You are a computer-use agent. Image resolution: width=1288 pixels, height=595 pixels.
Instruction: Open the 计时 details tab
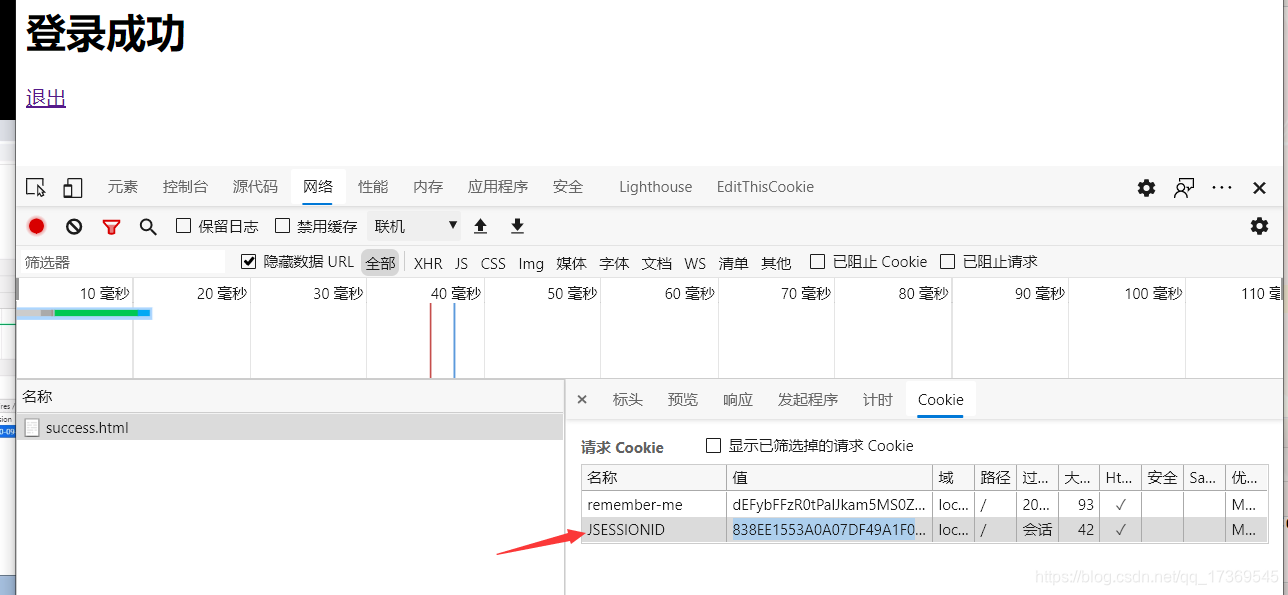[878, 400]
